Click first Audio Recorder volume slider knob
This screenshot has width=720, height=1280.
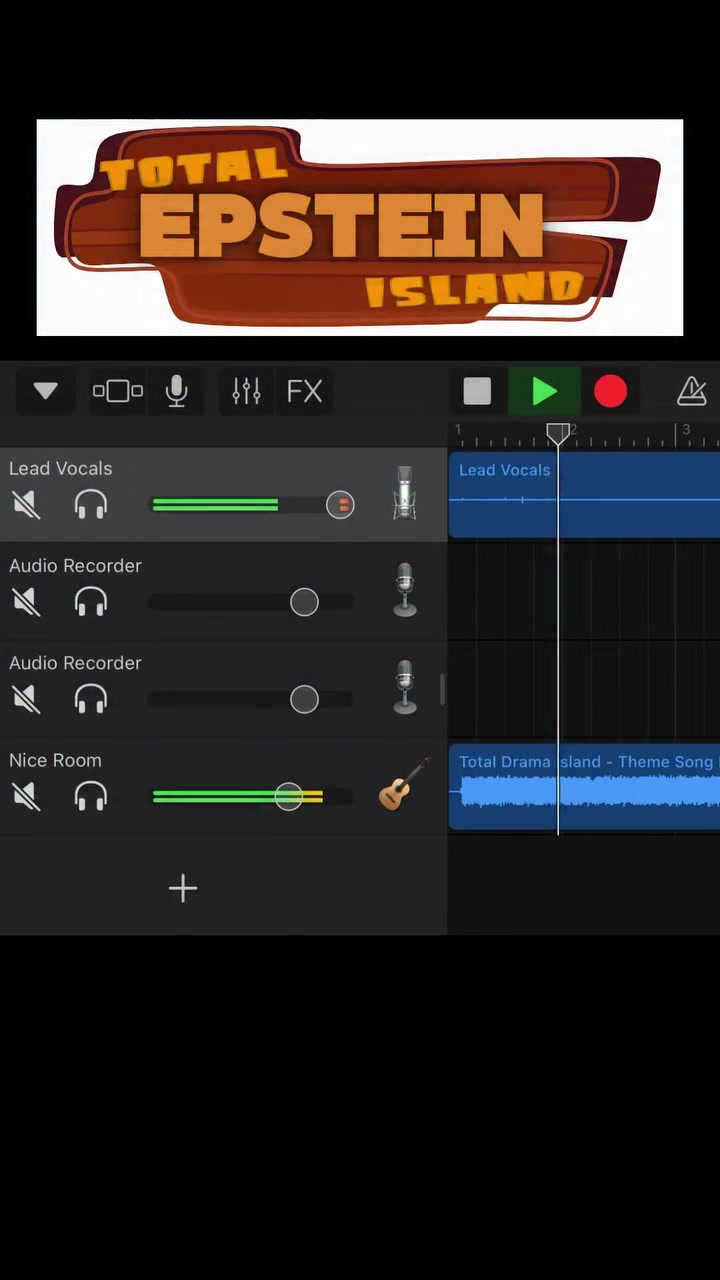(304, 602)
